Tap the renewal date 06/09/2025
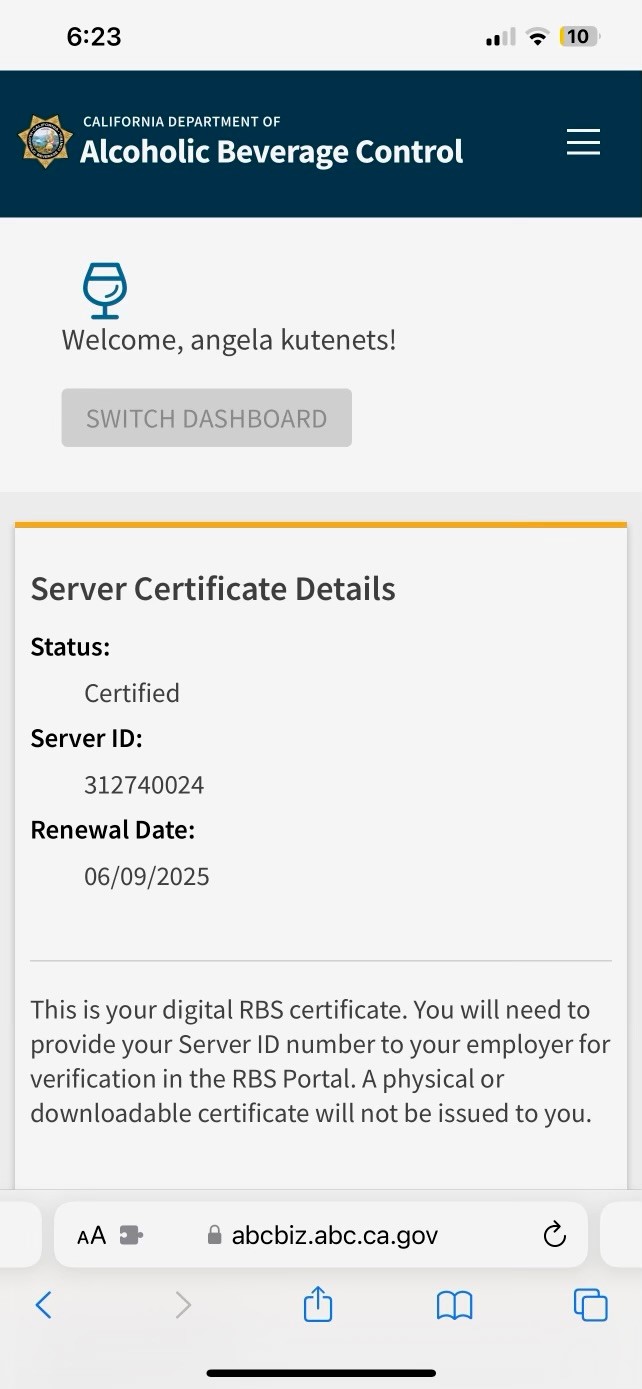642x1389 pixels. tap(147, 877)
